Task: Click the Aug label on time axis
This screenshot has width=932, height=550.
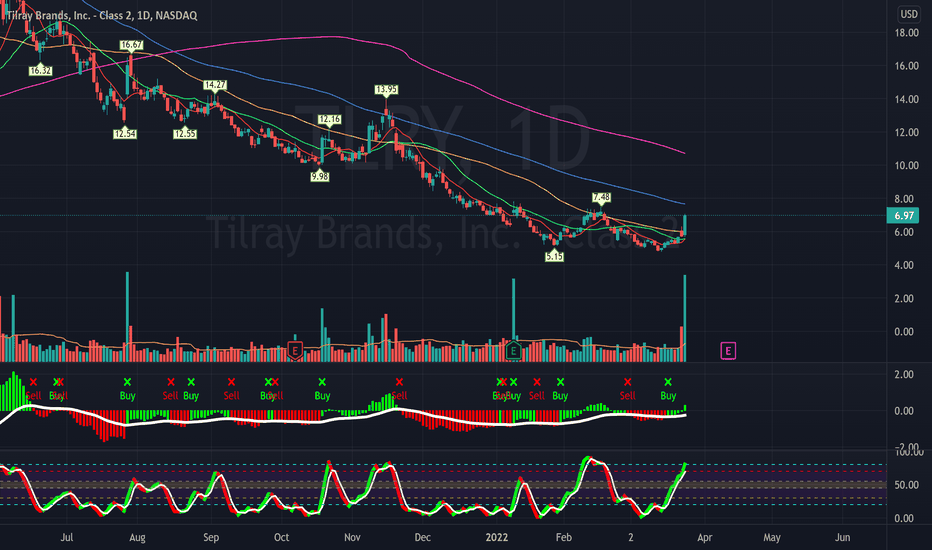Action: pyautogui.click(x=137, y=538)
